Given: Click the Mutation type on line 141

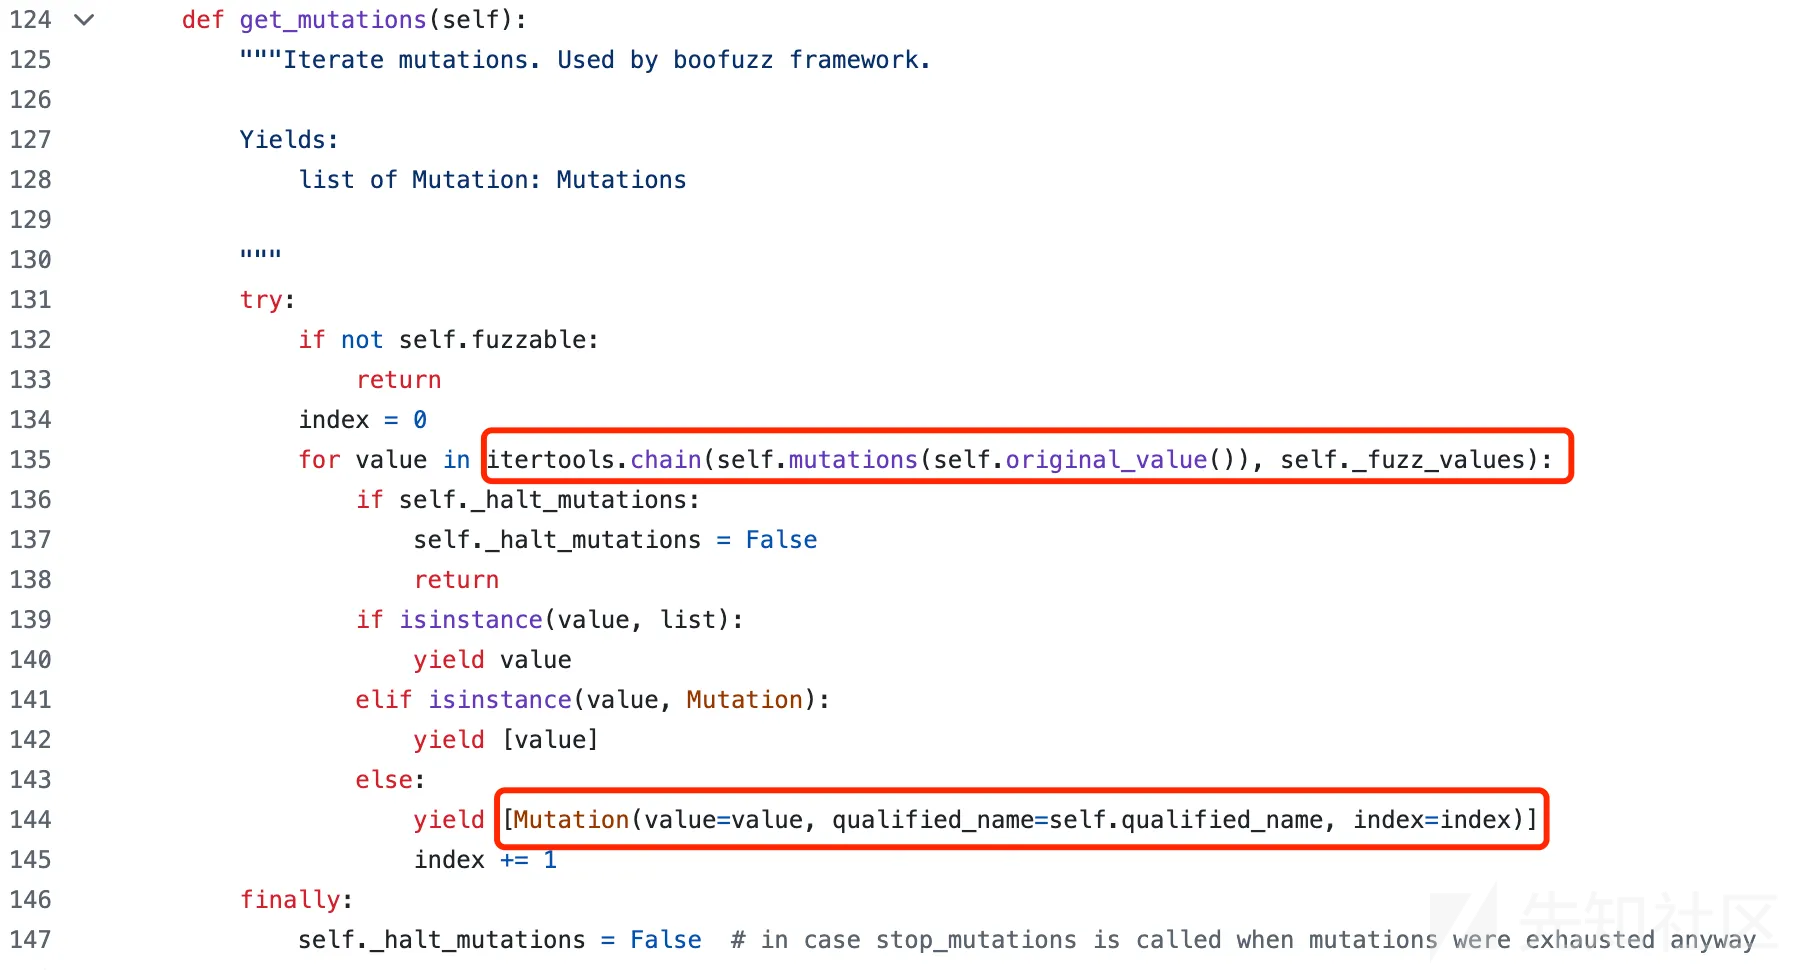Looking at the screenshot, I should (x=744, y=699).
